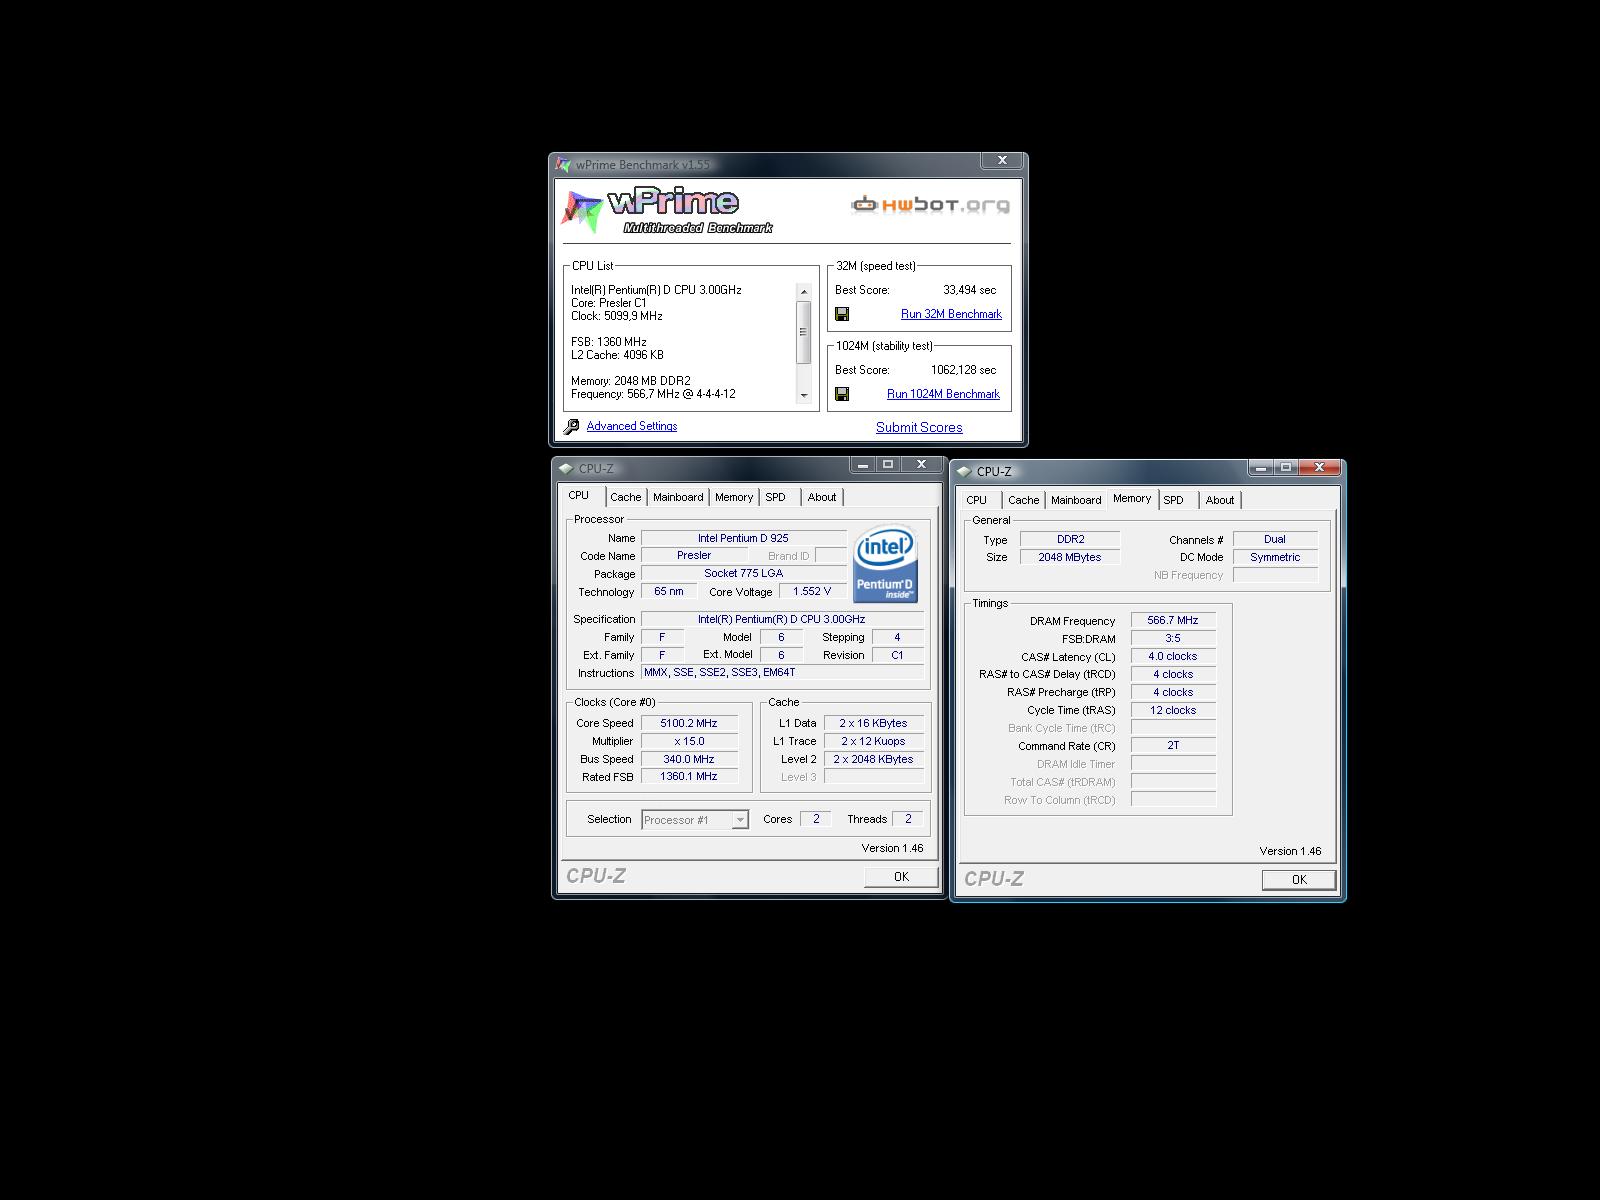Click the CAS# Latency value 4.0 clocks

tap(1173, 656)
